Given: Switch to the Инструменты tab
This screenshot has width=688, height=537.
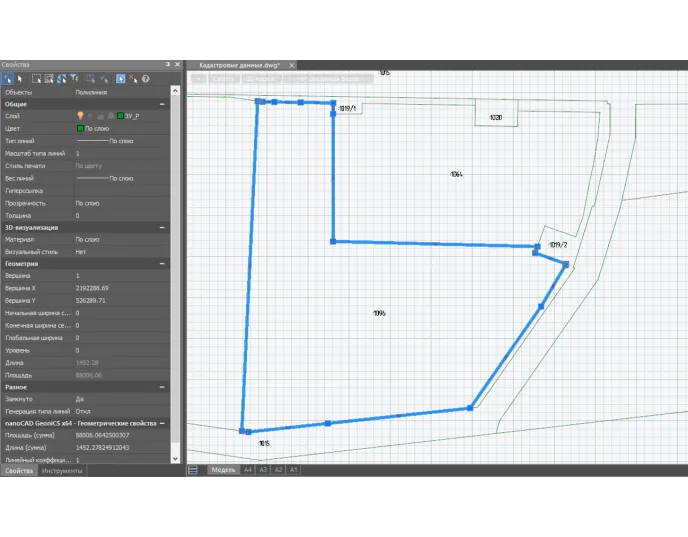Looking at the screenshot, I should (x=61, y=470).
